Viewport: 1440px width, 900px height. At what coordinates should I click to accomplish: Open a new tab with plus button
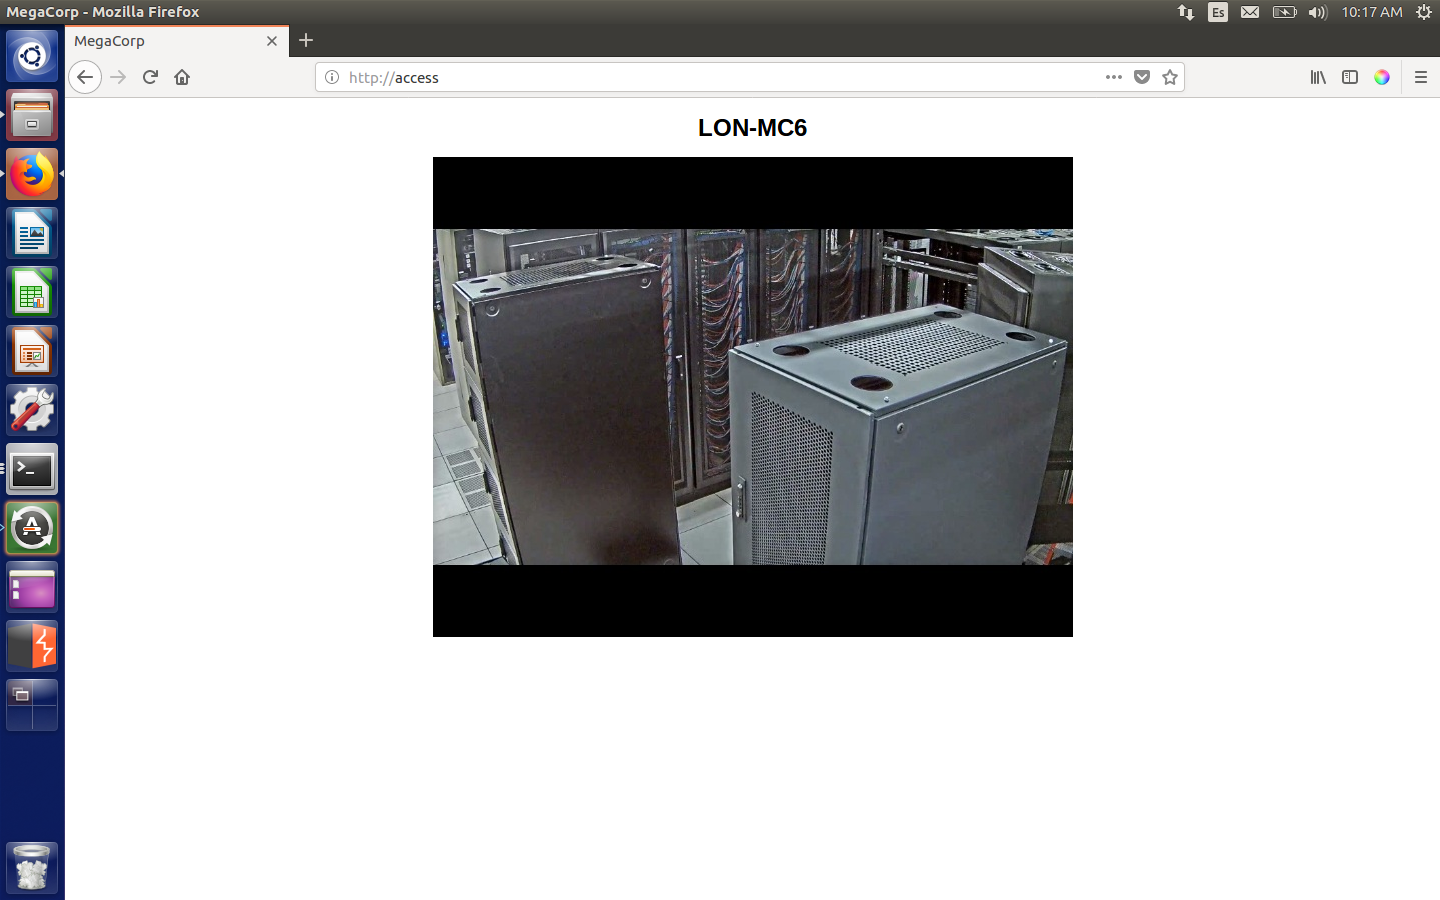click(306, 40)
